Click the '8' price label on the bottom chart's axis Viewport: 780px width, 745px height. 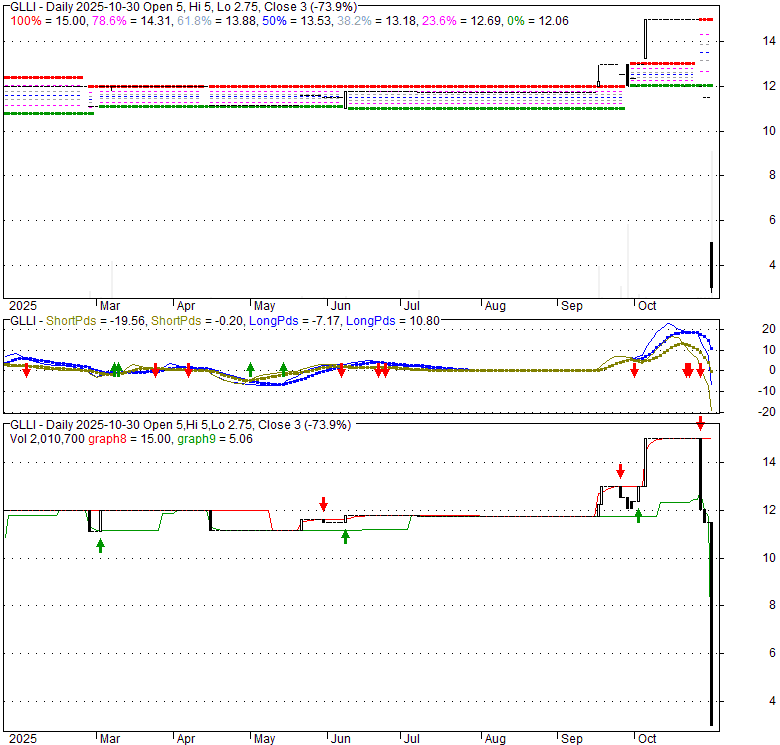772,605
